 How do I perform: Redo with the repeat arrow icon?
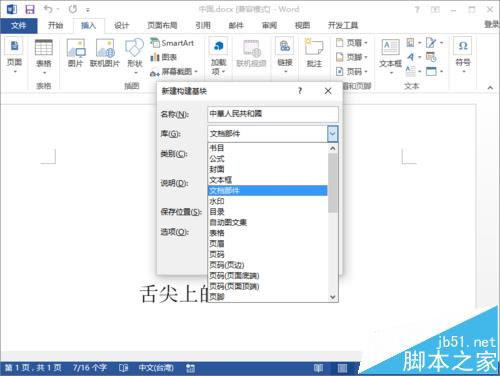tap(73, 9)
